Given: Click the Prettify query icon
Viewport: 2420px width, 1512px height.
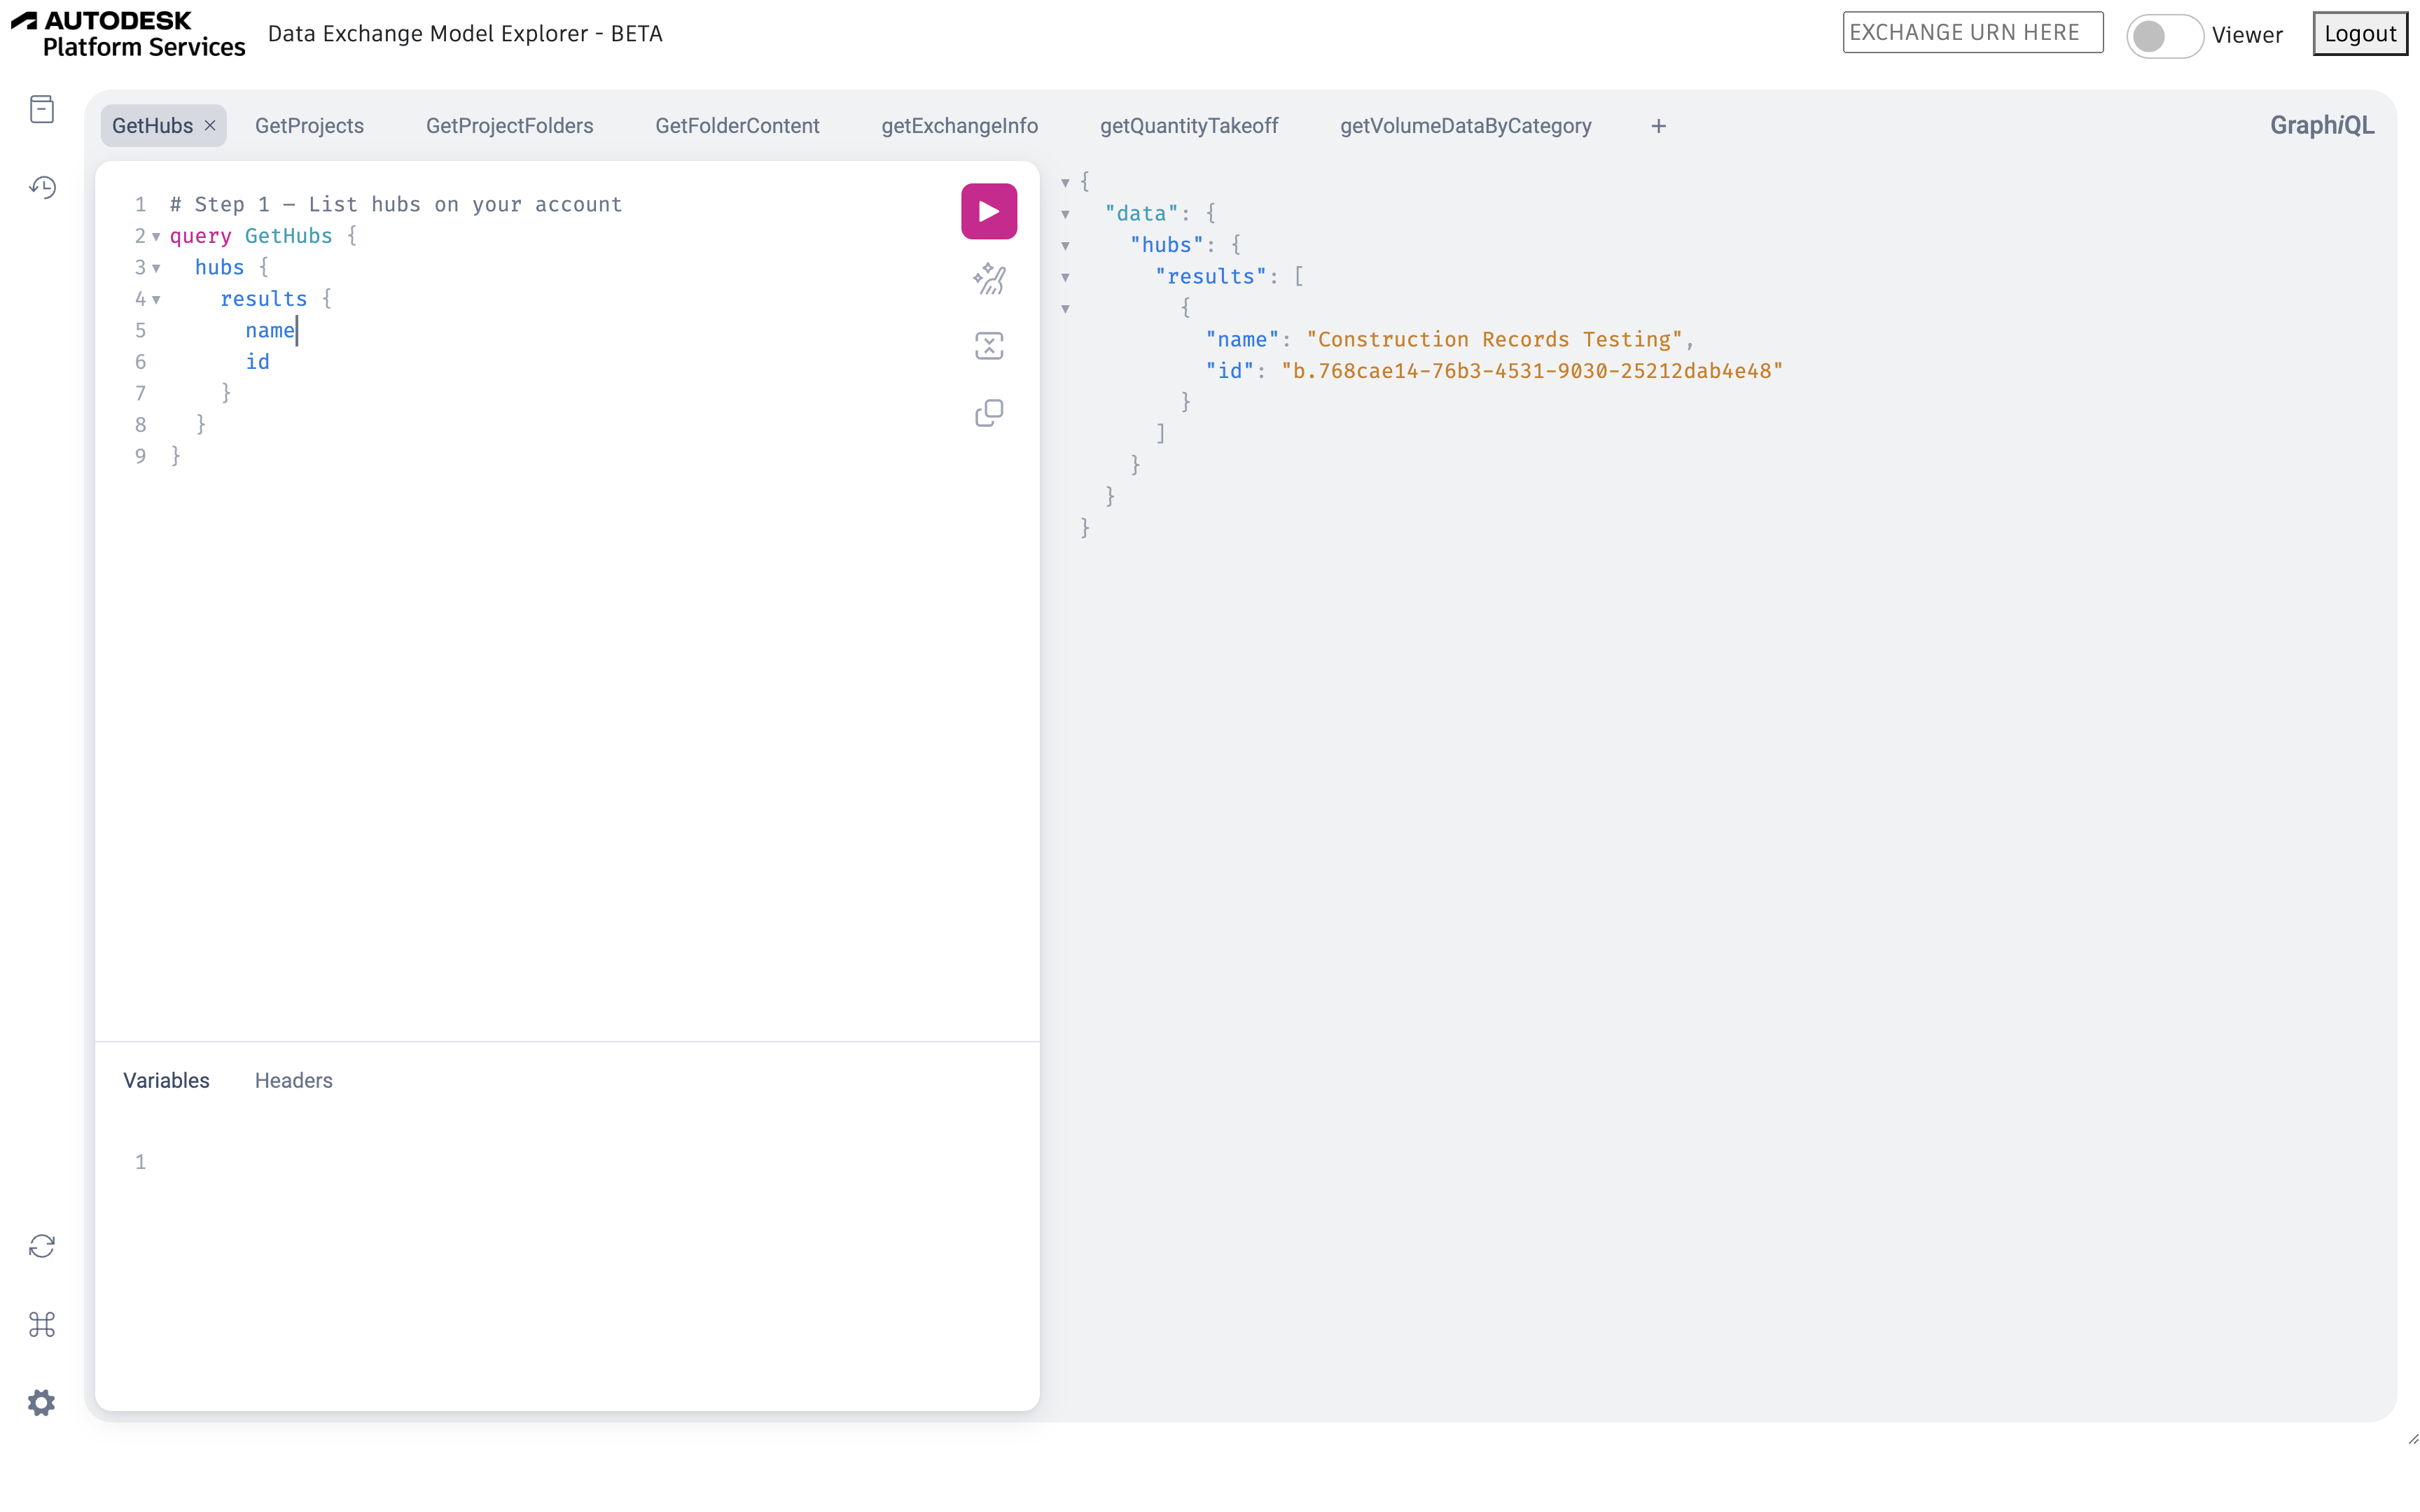Looking at the screenshot, I should point(988,279).
